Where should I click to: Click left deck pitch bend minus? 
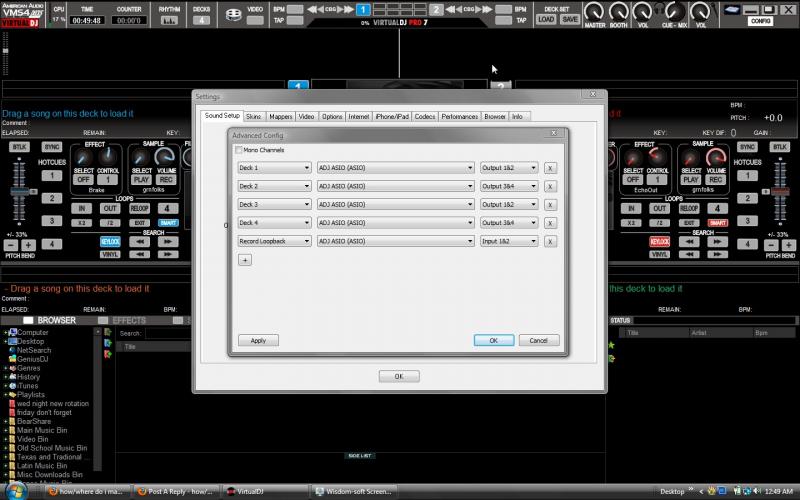11,245
